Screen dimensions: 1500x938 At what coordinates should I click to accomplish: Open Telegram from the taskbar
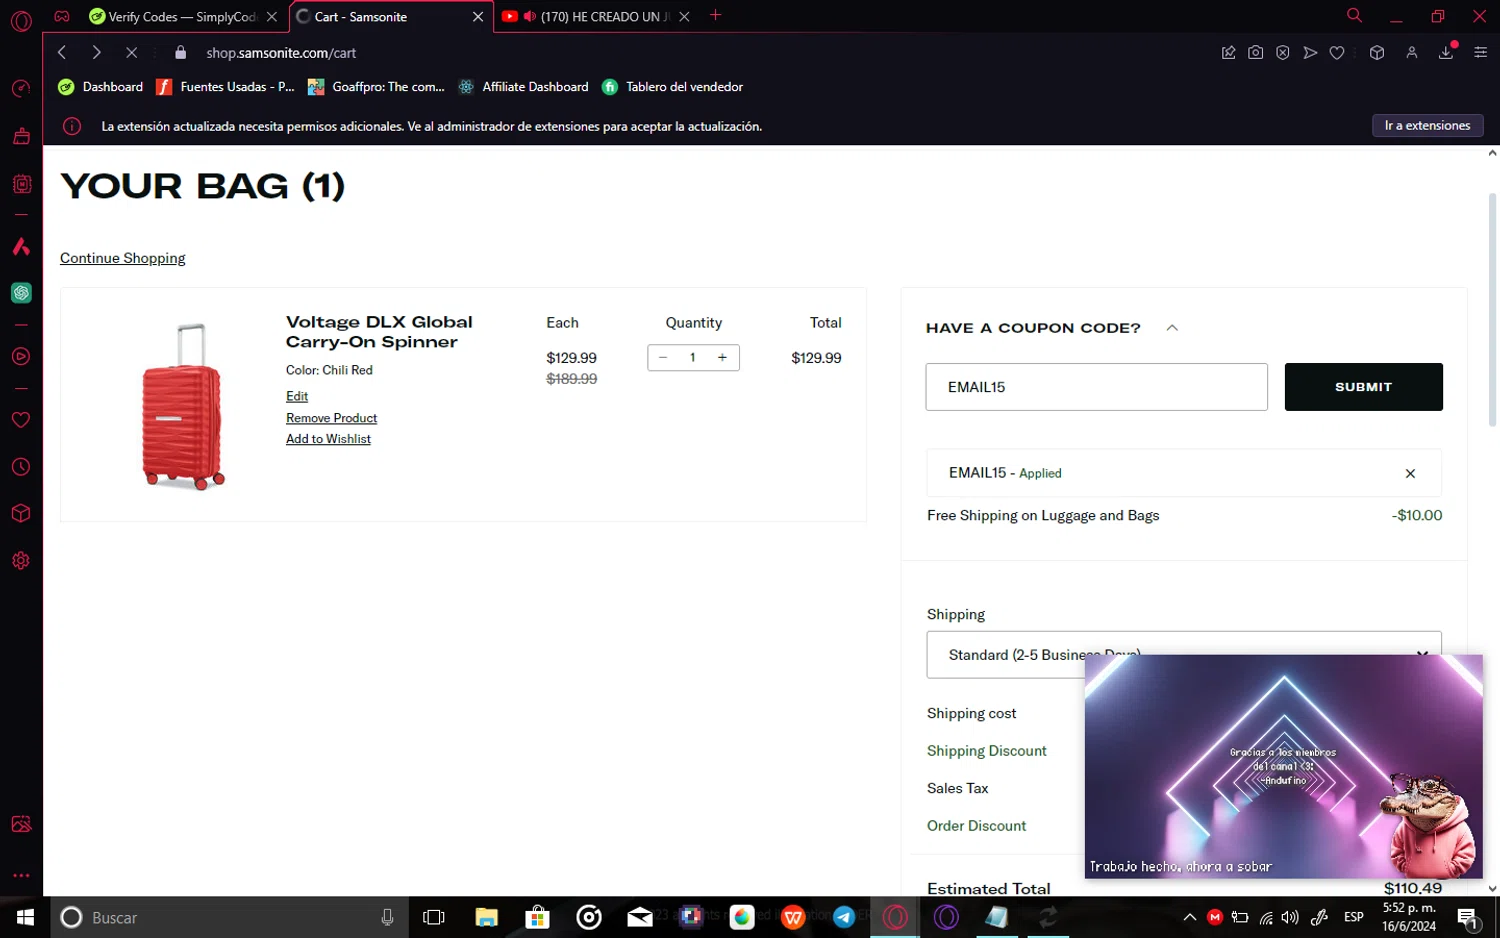point(844,917)
